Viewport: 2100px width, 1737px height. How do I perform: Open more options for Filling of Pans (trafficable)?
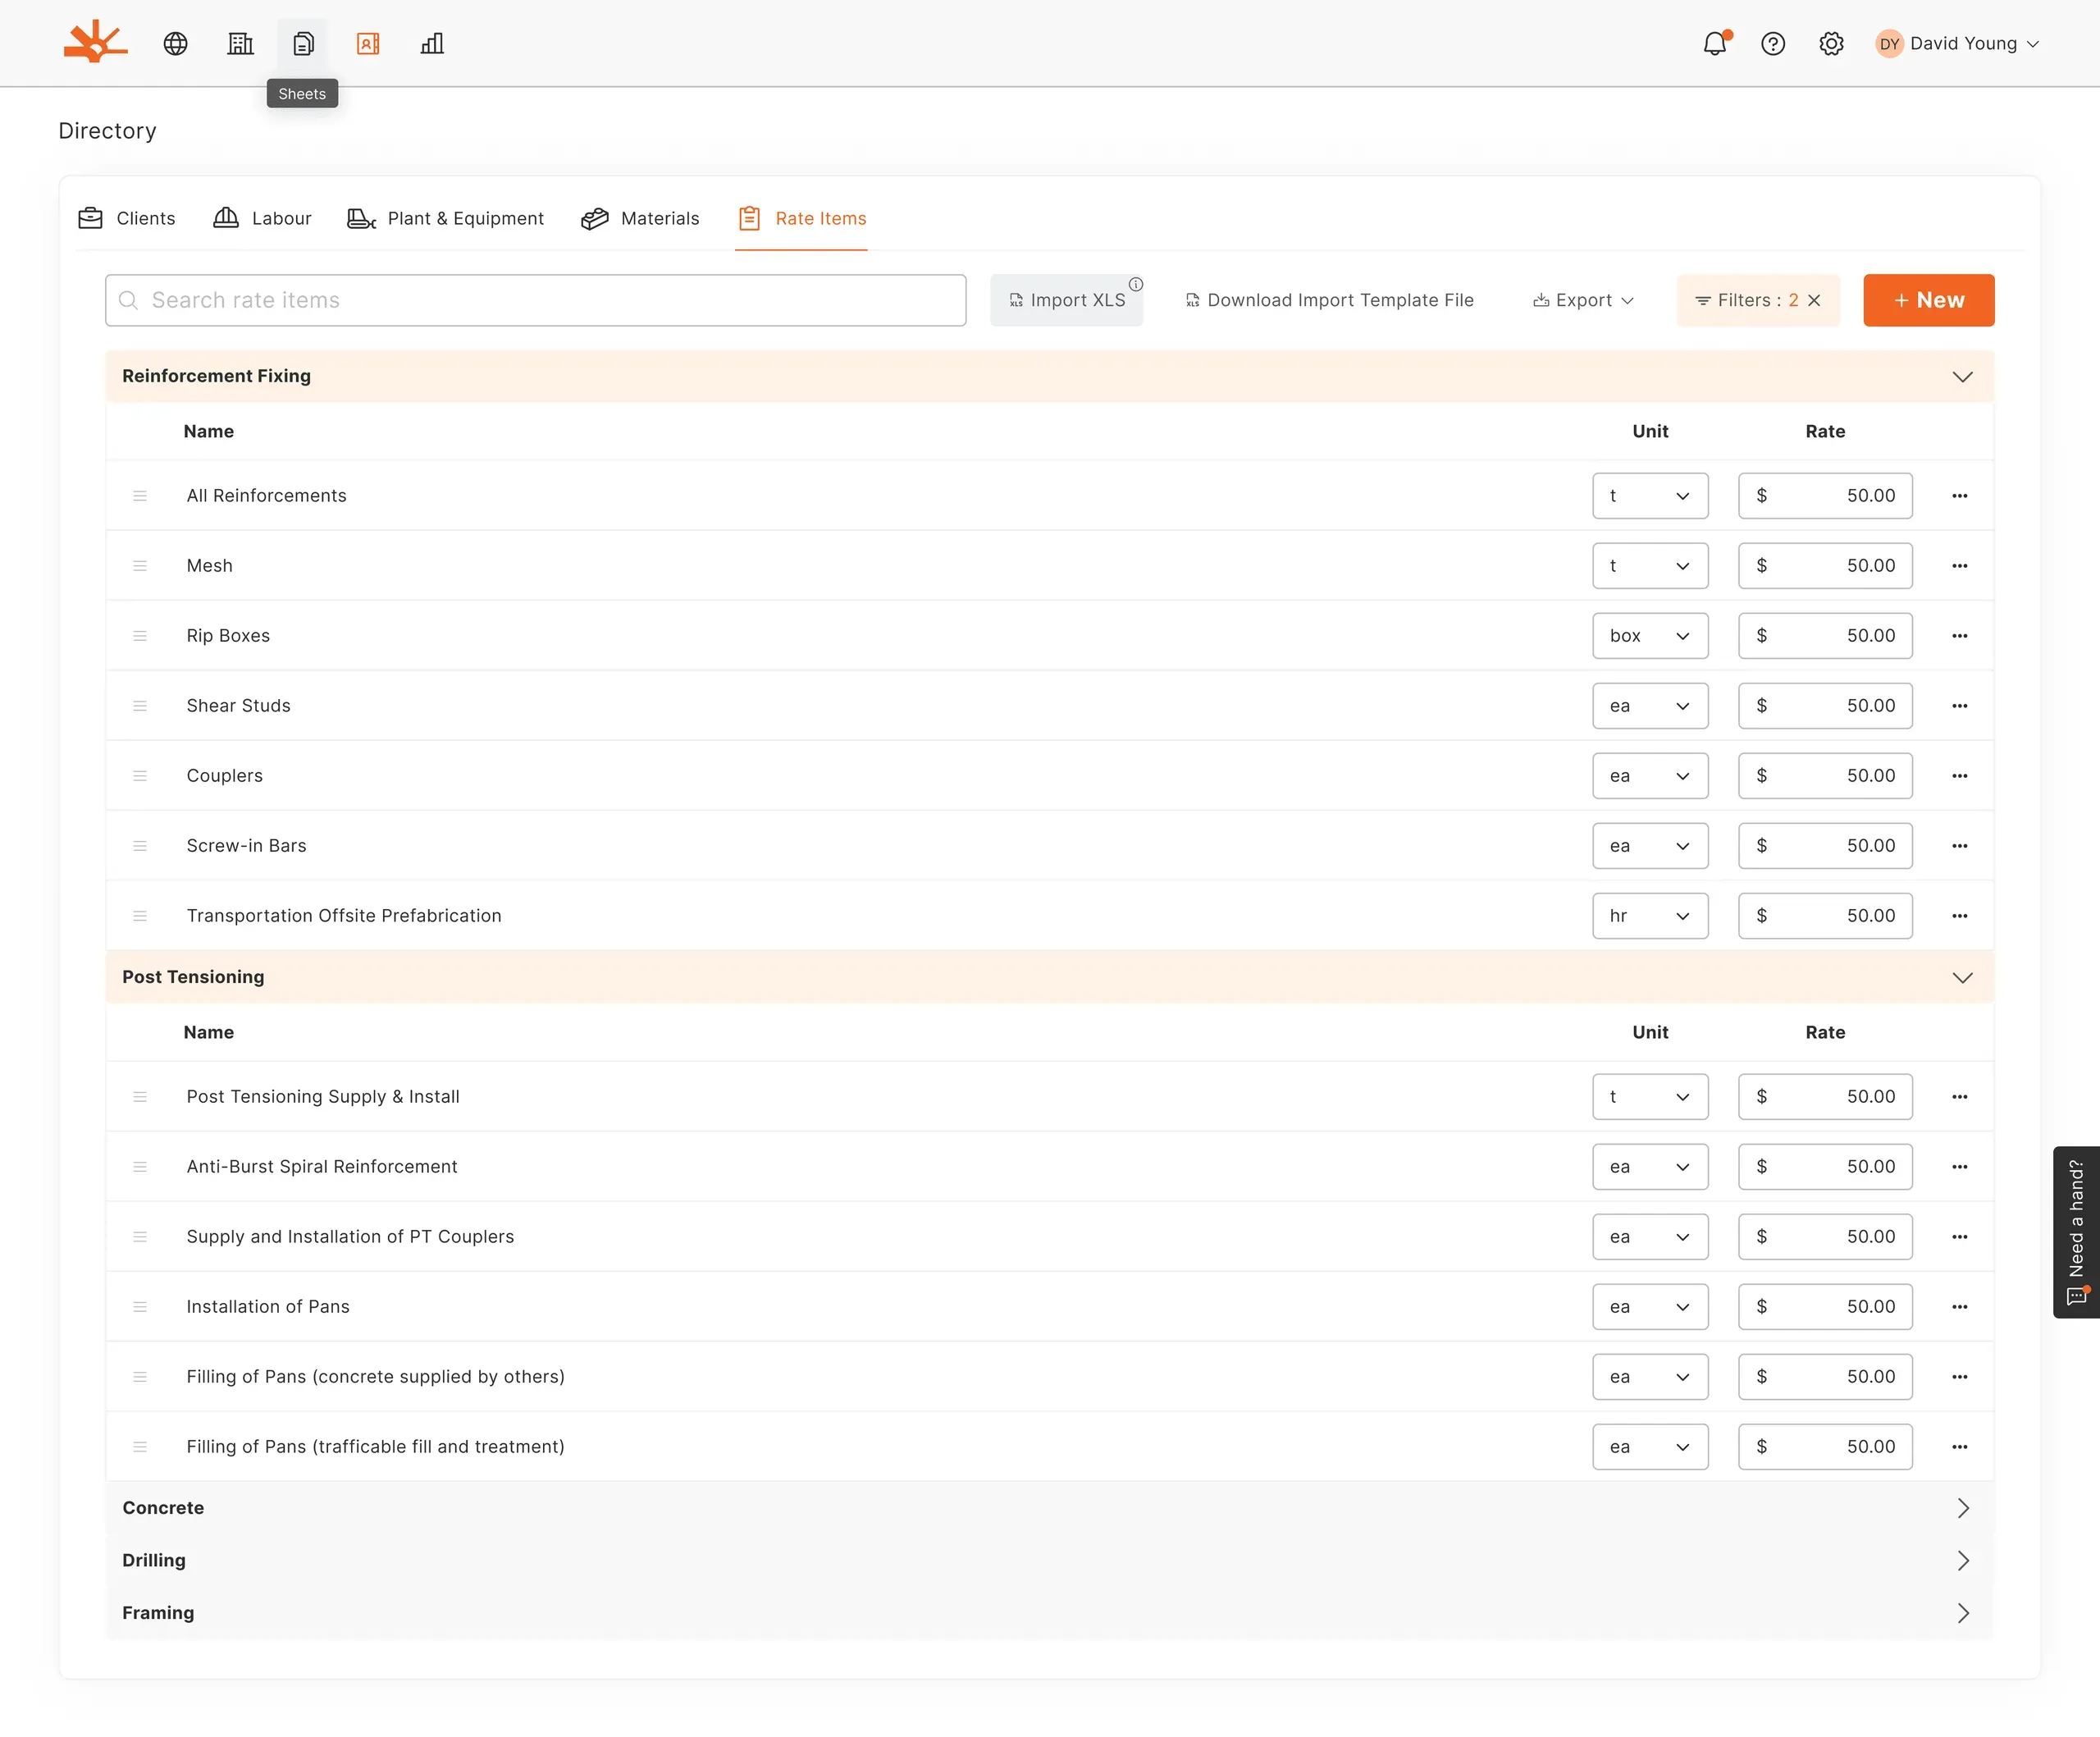[x=1960, y=1447]
